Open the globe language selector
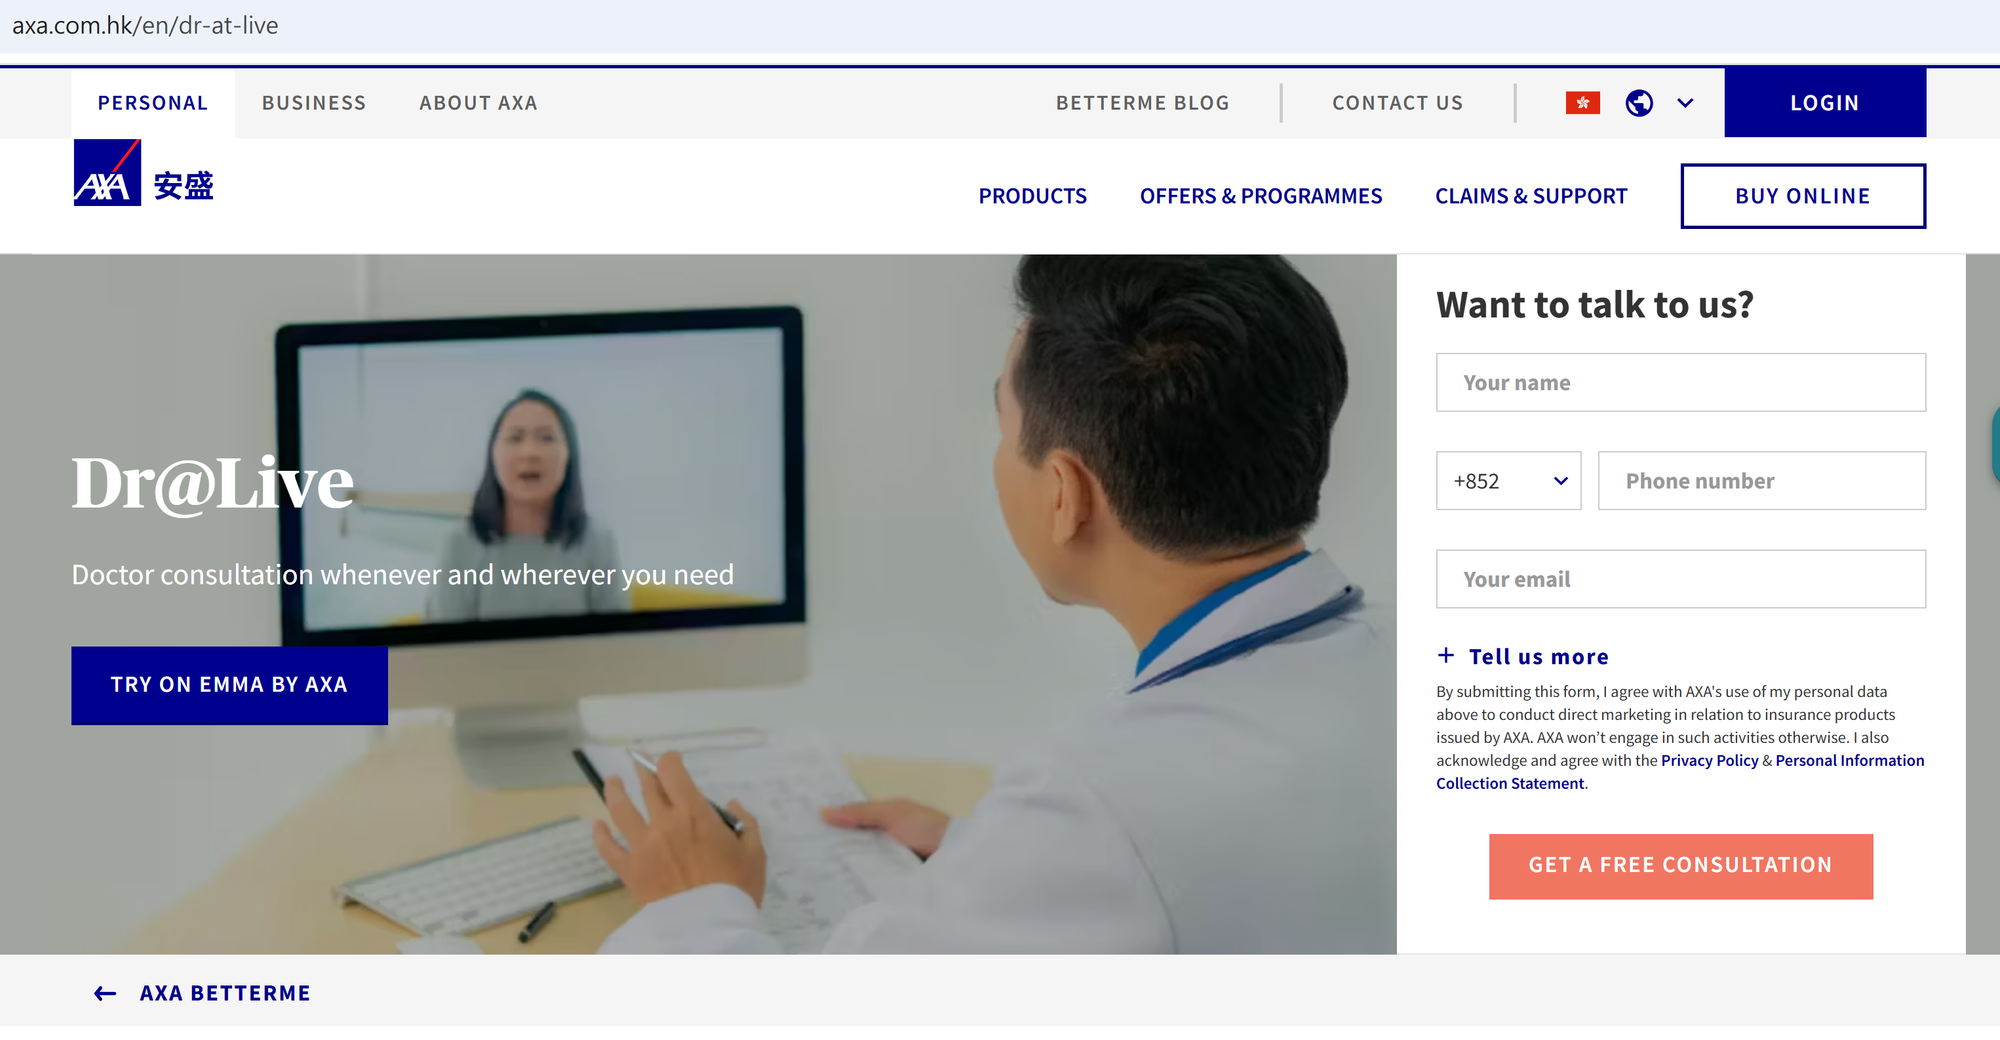This screenshot has height=1040, width=2000. pyautogui.click(x=1639, y=103)
